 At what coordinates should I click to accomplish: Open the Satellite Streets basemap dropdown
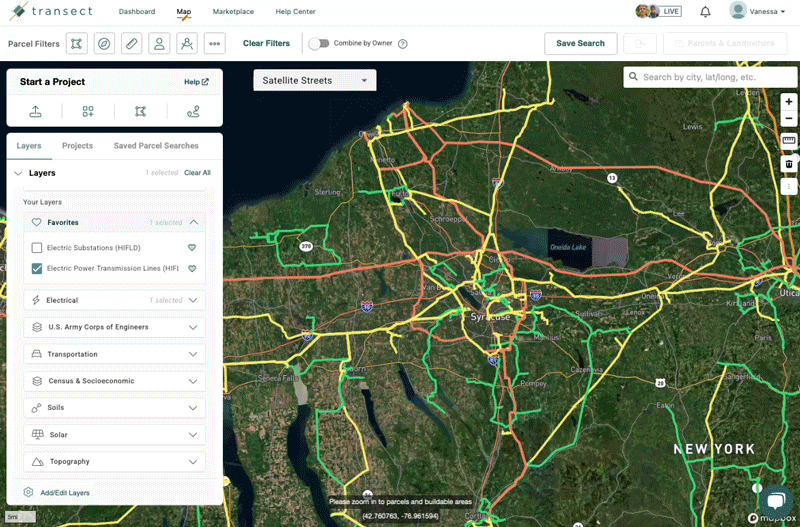(x=314, y=80)
